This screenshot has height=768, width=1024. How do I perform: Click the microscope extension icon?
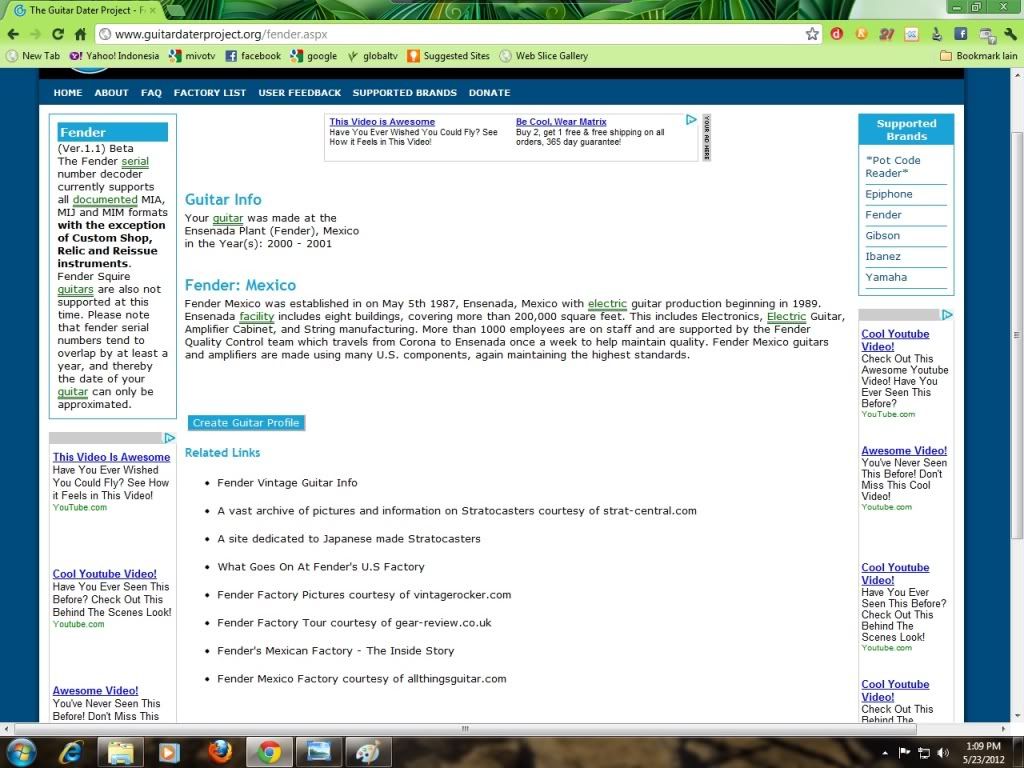936,34
